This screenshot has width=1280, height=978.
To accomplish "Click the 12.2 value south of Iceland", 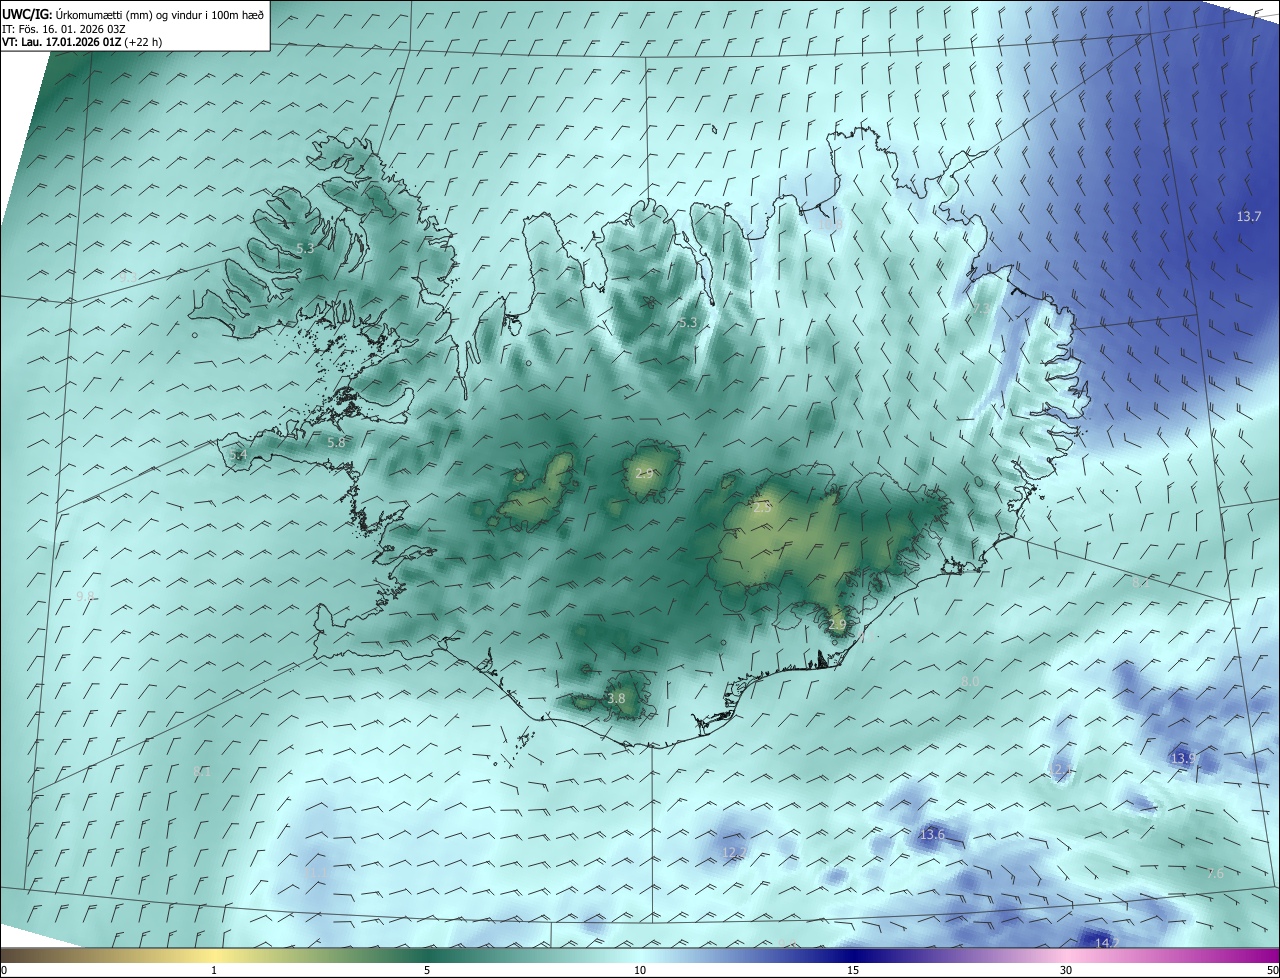I will pos(734,852).
